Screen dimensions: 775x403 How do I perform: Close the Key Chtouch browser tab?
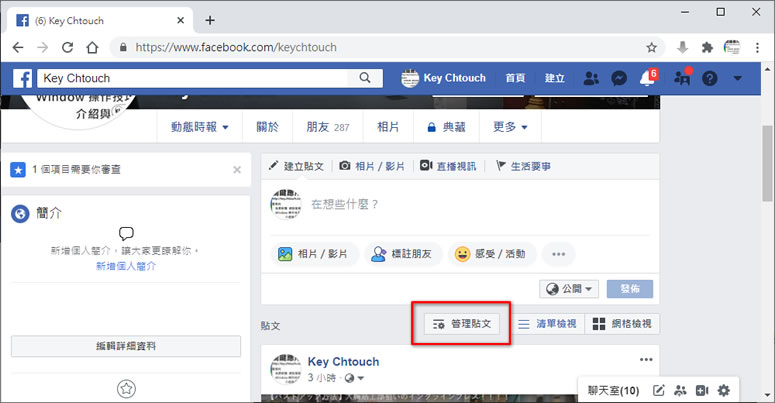tap(180, 20)
